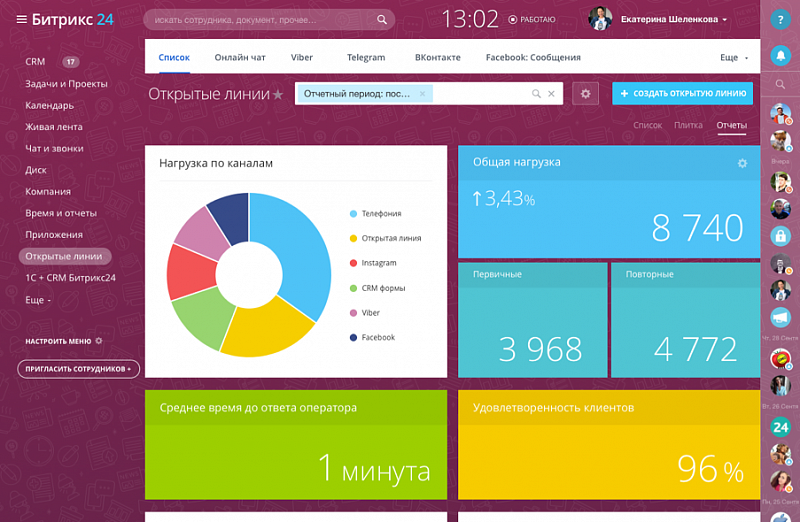The height and width of the screenshot is (522, 800).
Task: Remove the Отчетный период filter chip
Action: [422, 94]
